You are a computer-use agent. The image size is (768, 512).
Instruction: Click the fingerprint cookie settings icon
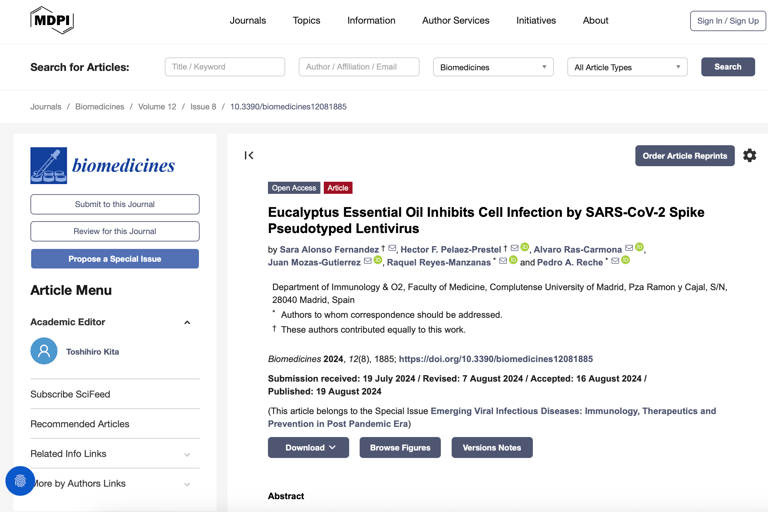pyautogui.click(x=20, y=481)
